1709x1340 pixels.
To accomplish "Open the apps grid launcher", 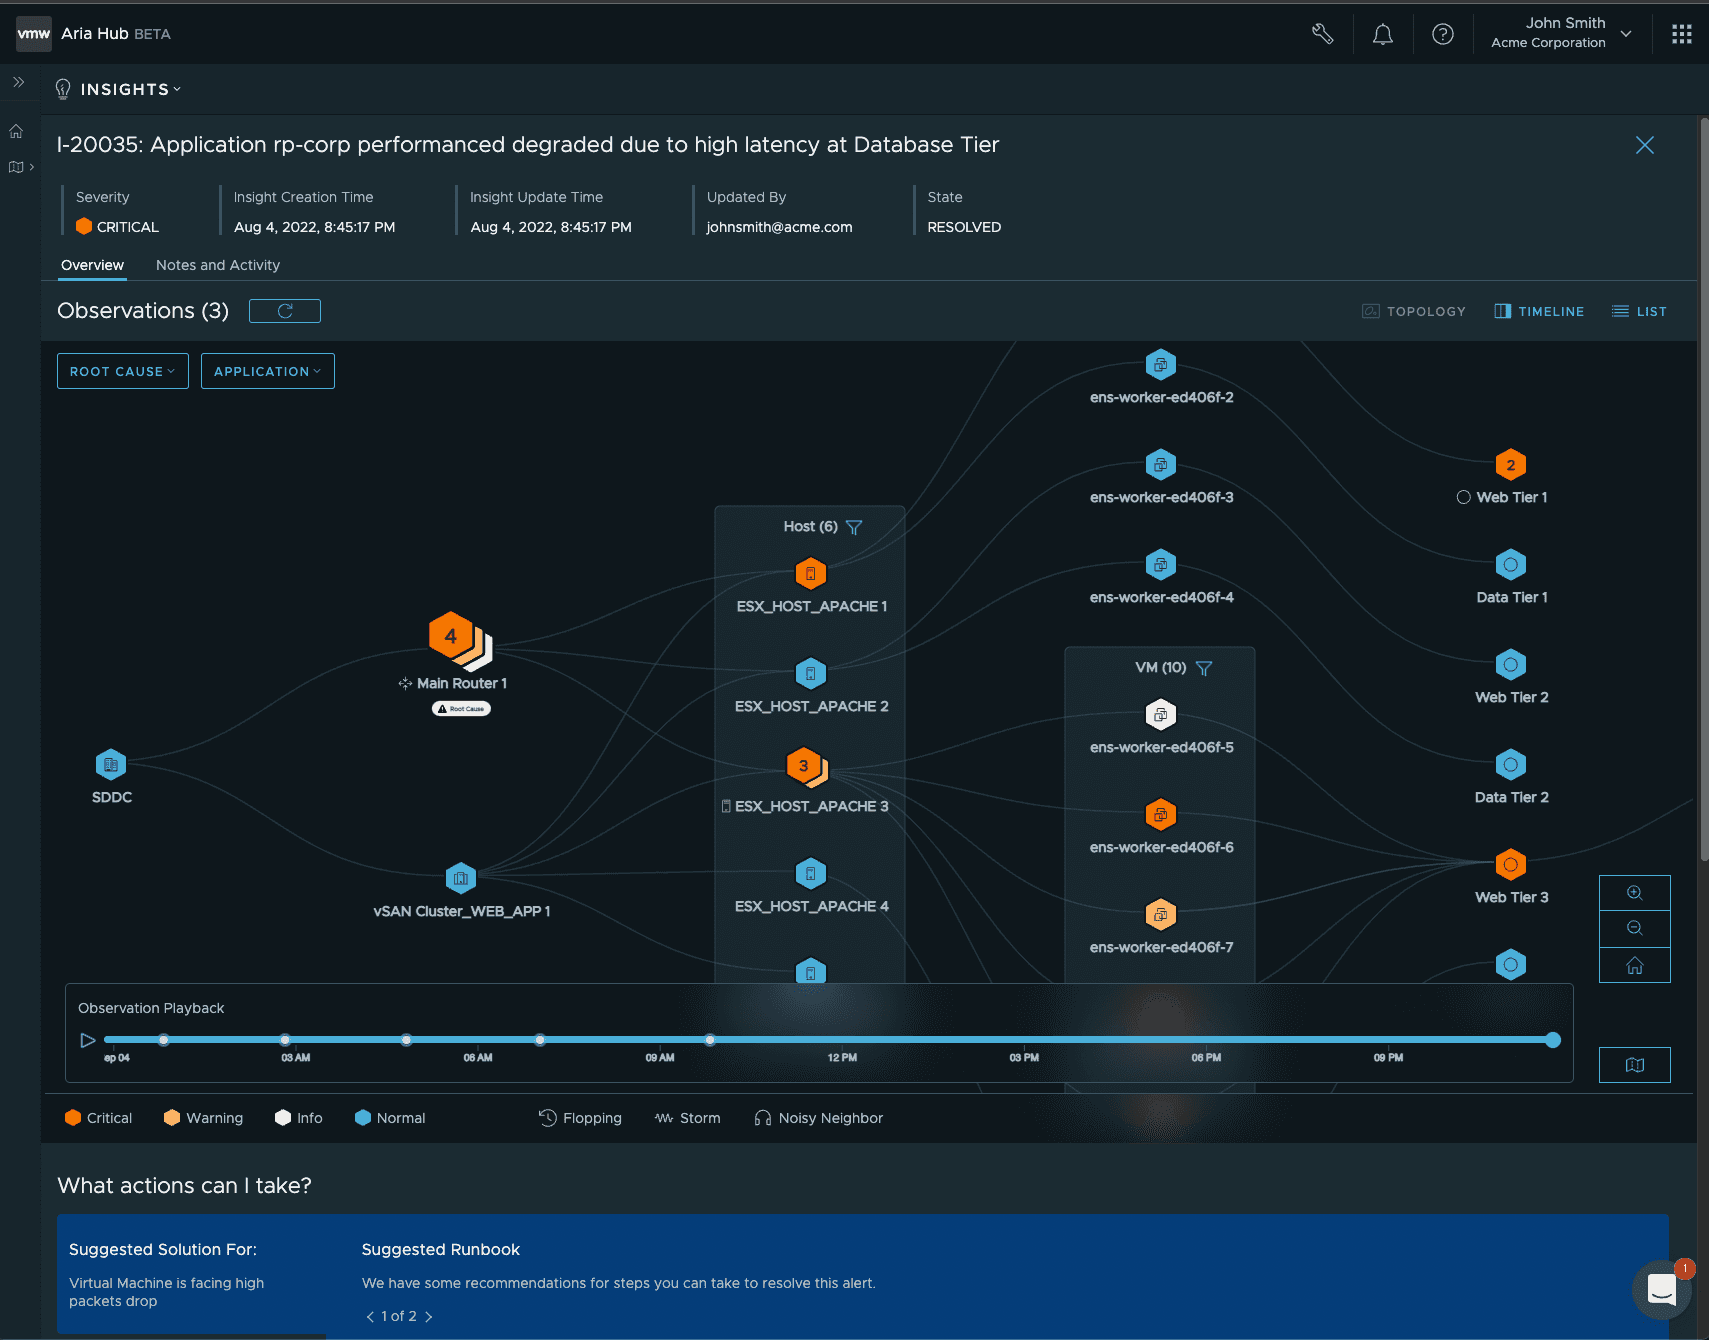I will click(x=1681, y=35).
